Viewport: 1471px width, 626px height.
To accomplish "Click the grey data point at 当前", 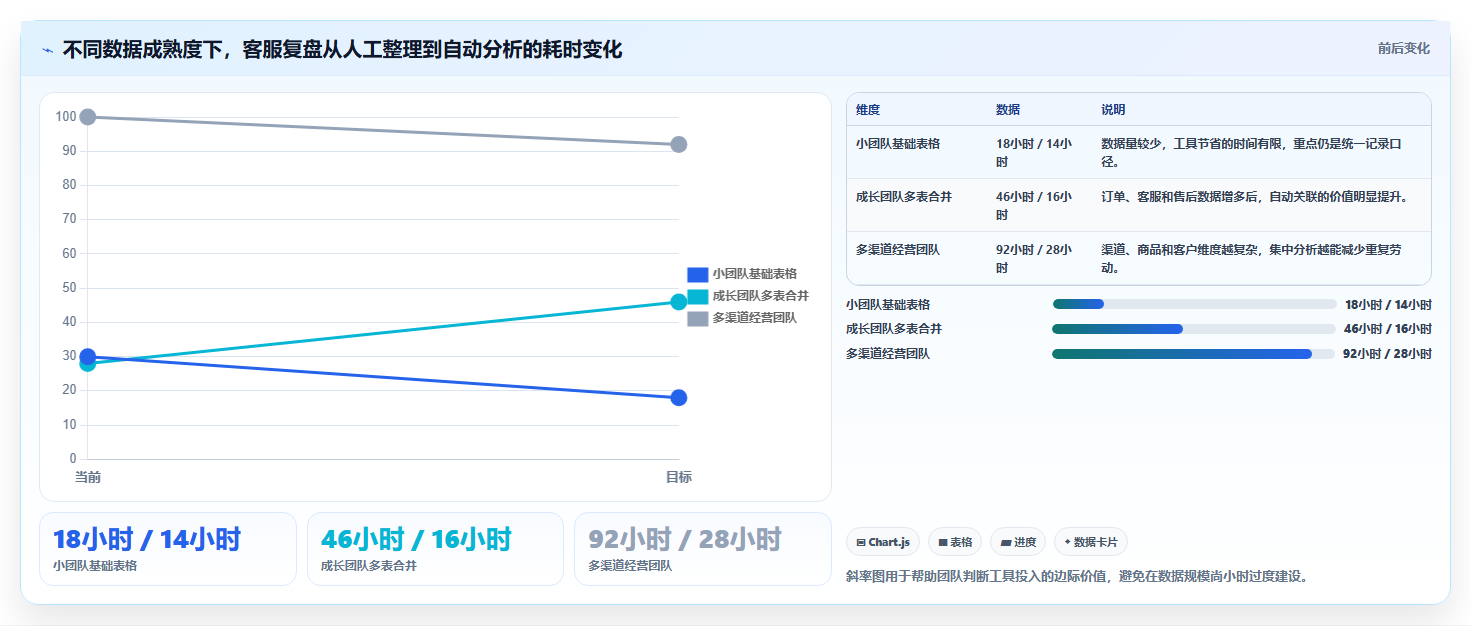I will tap(88, 117).
